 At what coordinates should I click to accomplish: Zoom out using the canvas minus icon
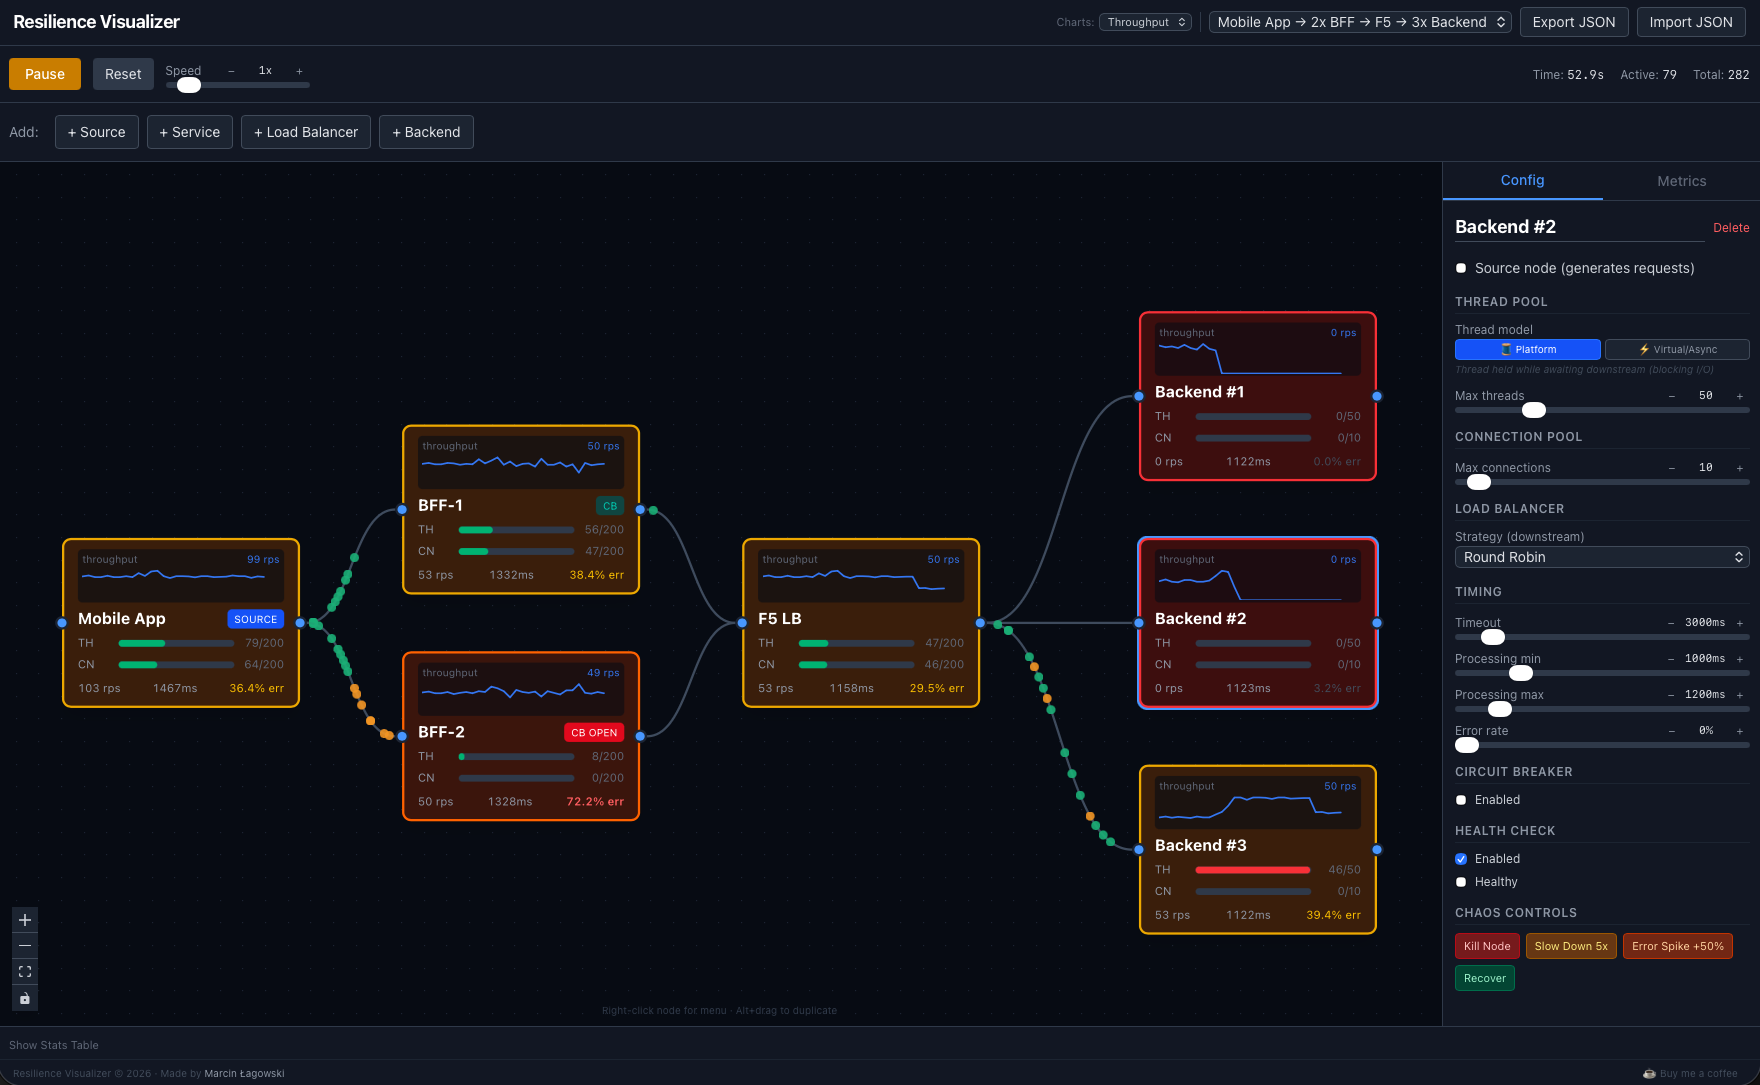pyautogui.click(x=24, y=945)
